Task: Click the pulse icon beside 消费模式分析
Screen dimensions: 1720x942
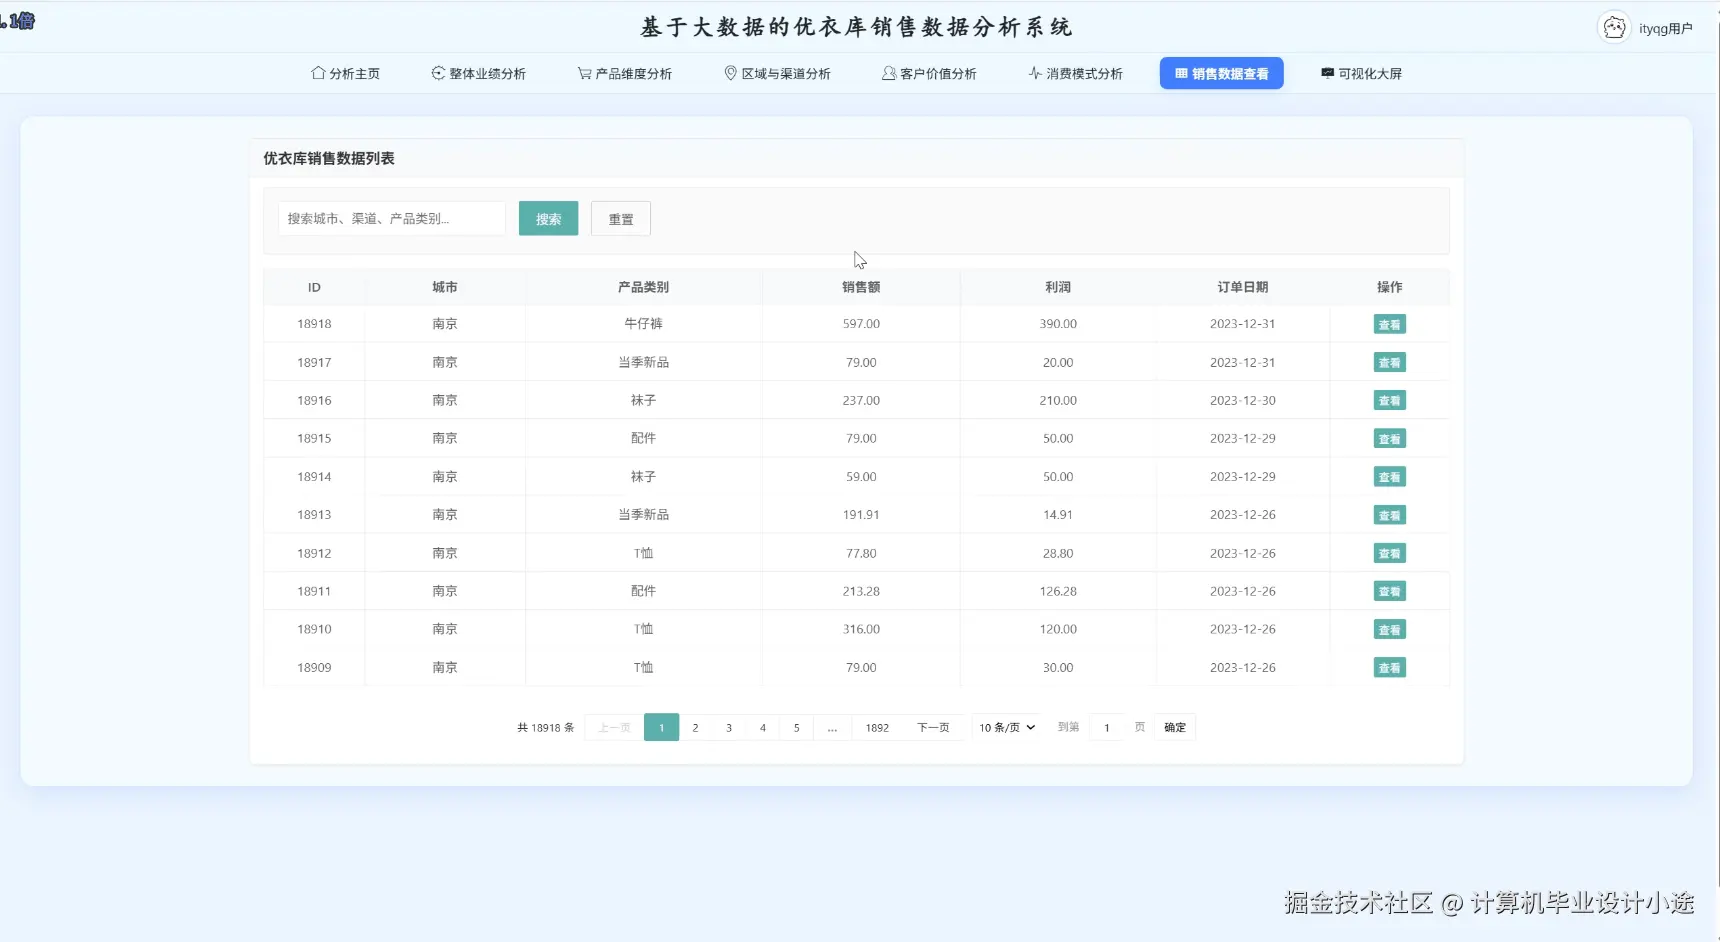Action: [x=1035, y=73]
